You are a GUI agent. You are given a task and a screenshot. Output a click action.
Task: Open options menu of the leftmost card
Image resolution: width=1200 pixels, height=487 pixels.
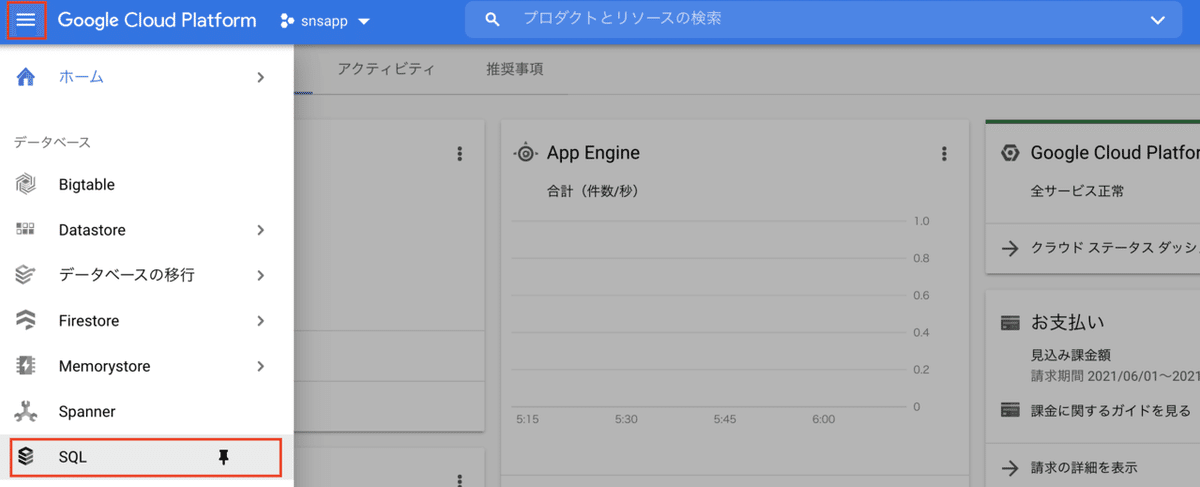pos(460,153)
